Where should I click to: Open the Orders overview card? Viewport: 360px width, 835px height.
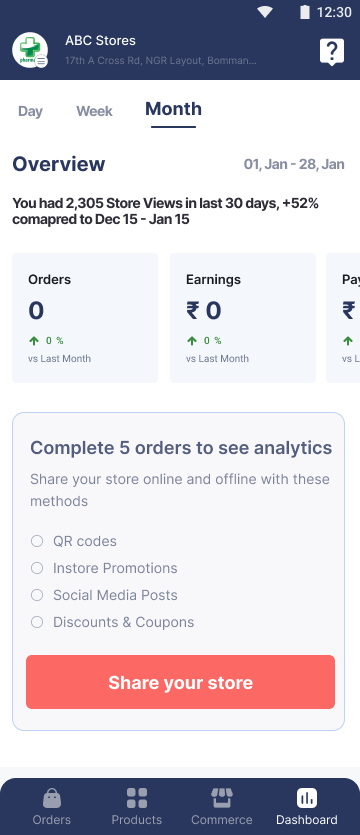(85, 318)
